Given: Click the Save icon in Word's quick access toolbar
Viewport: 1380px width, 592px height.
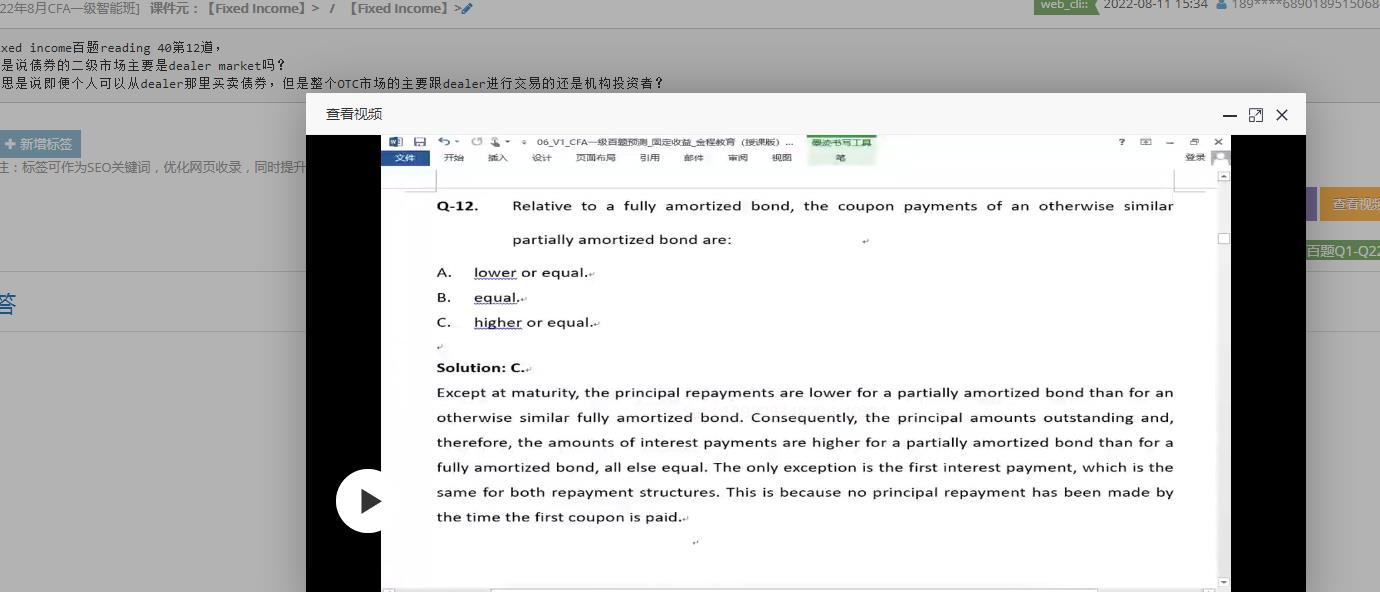Looking at the screenshot, I should 419,142.
